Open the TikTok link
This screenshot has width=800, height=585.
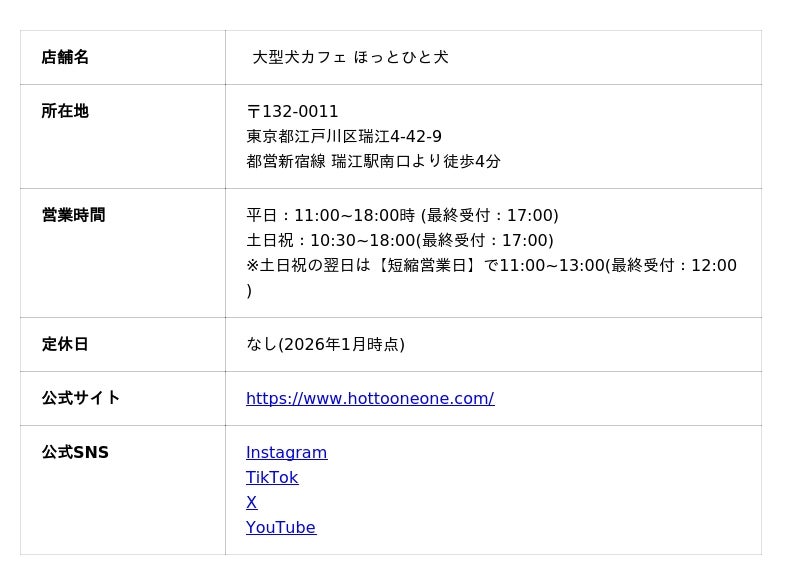[272, 477]
